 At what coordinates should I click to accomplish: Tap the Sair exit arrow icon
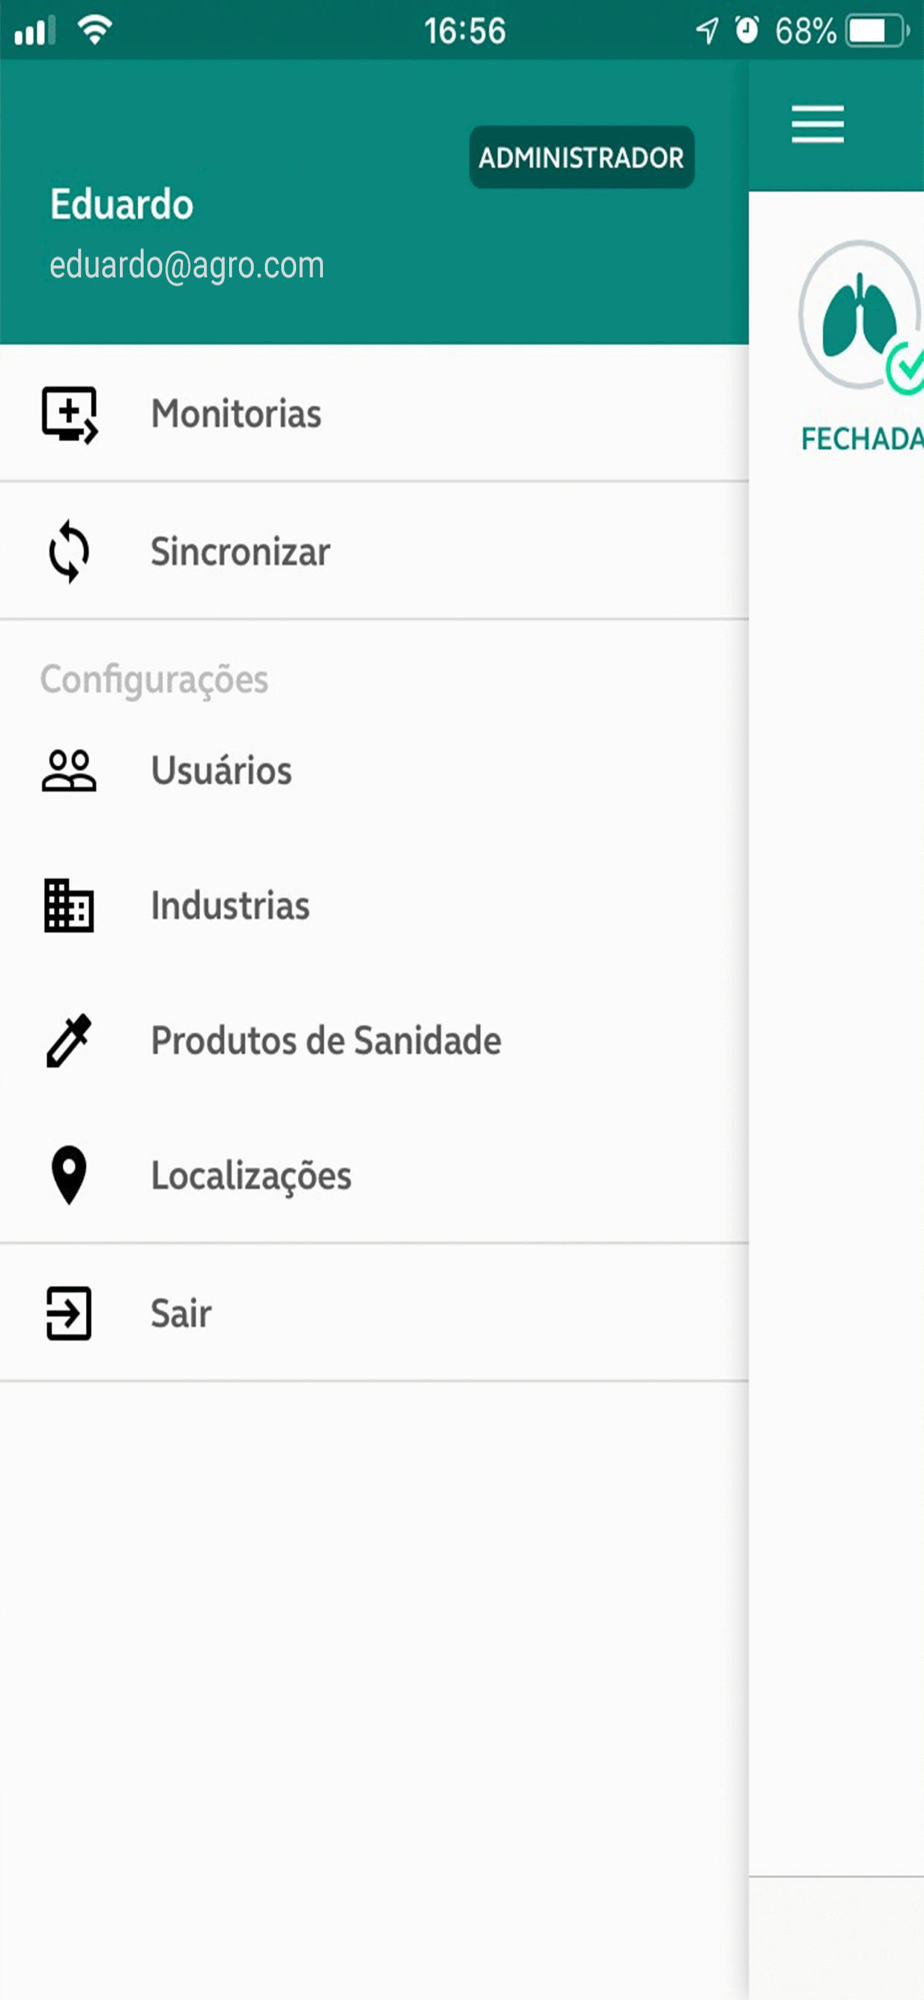(x=69, y=1313)
